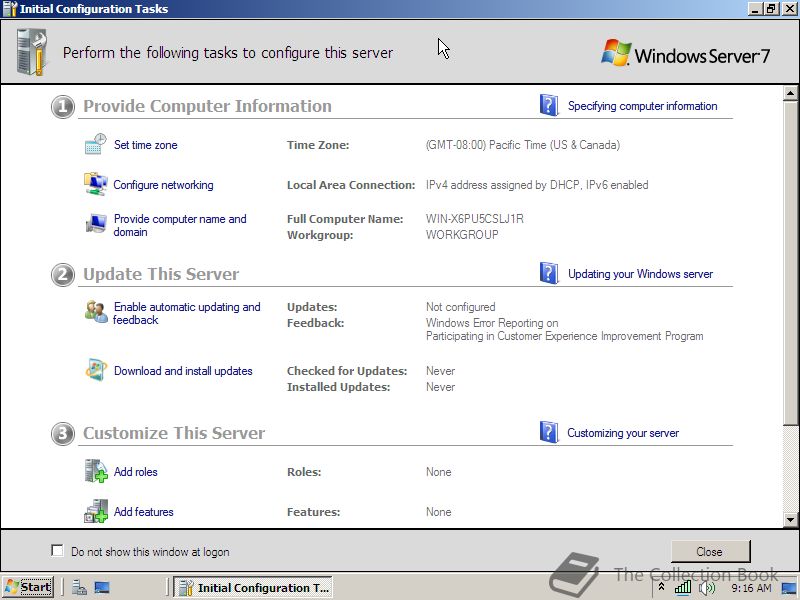
Task: Click the network status tray icon
Action: pyautogui.click(x=683, y=588)
